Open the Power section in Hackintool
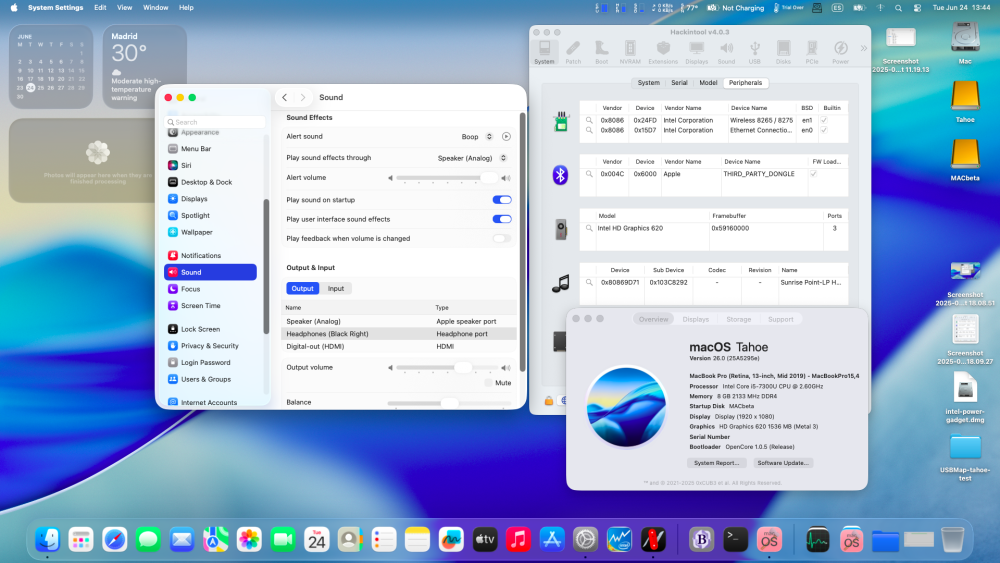The image size is (1000, 563). coord(841,52)
